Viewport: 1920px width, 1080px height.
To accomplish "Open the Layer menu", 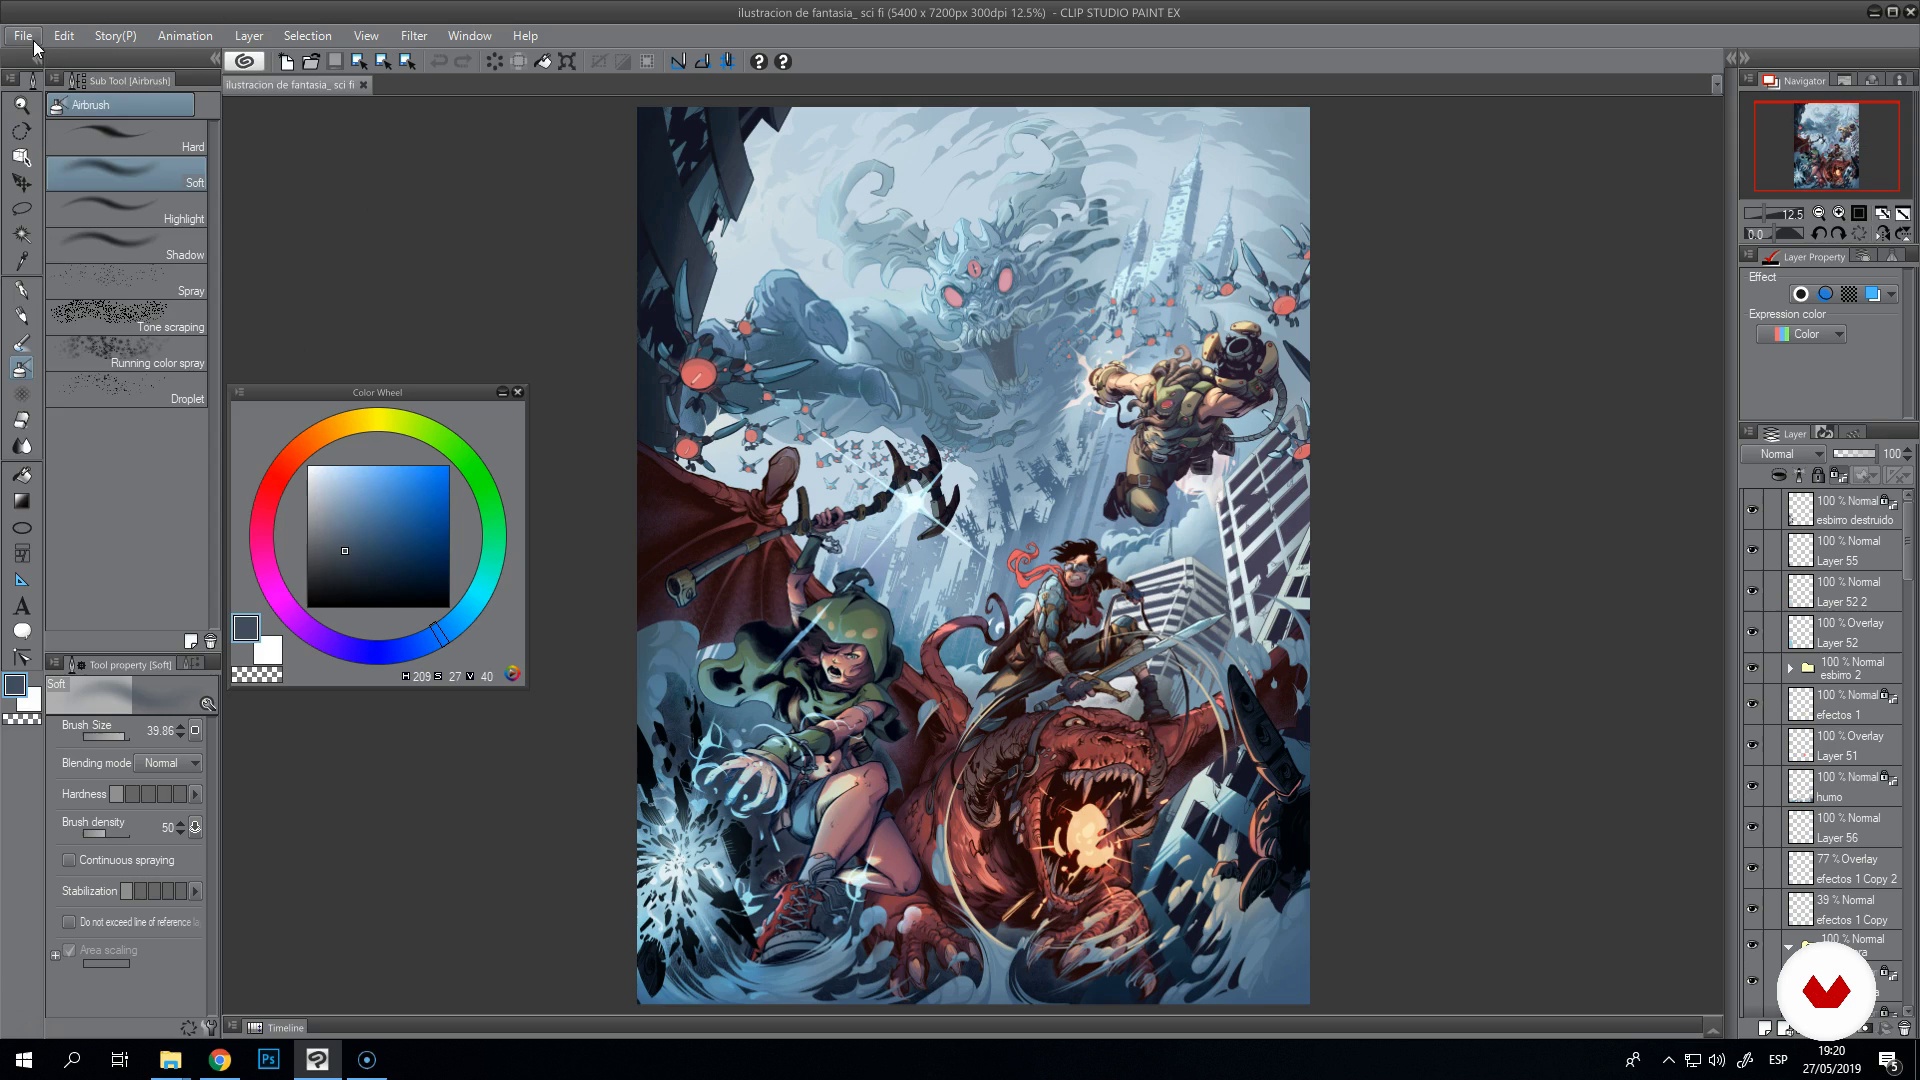I will [249, 35].
